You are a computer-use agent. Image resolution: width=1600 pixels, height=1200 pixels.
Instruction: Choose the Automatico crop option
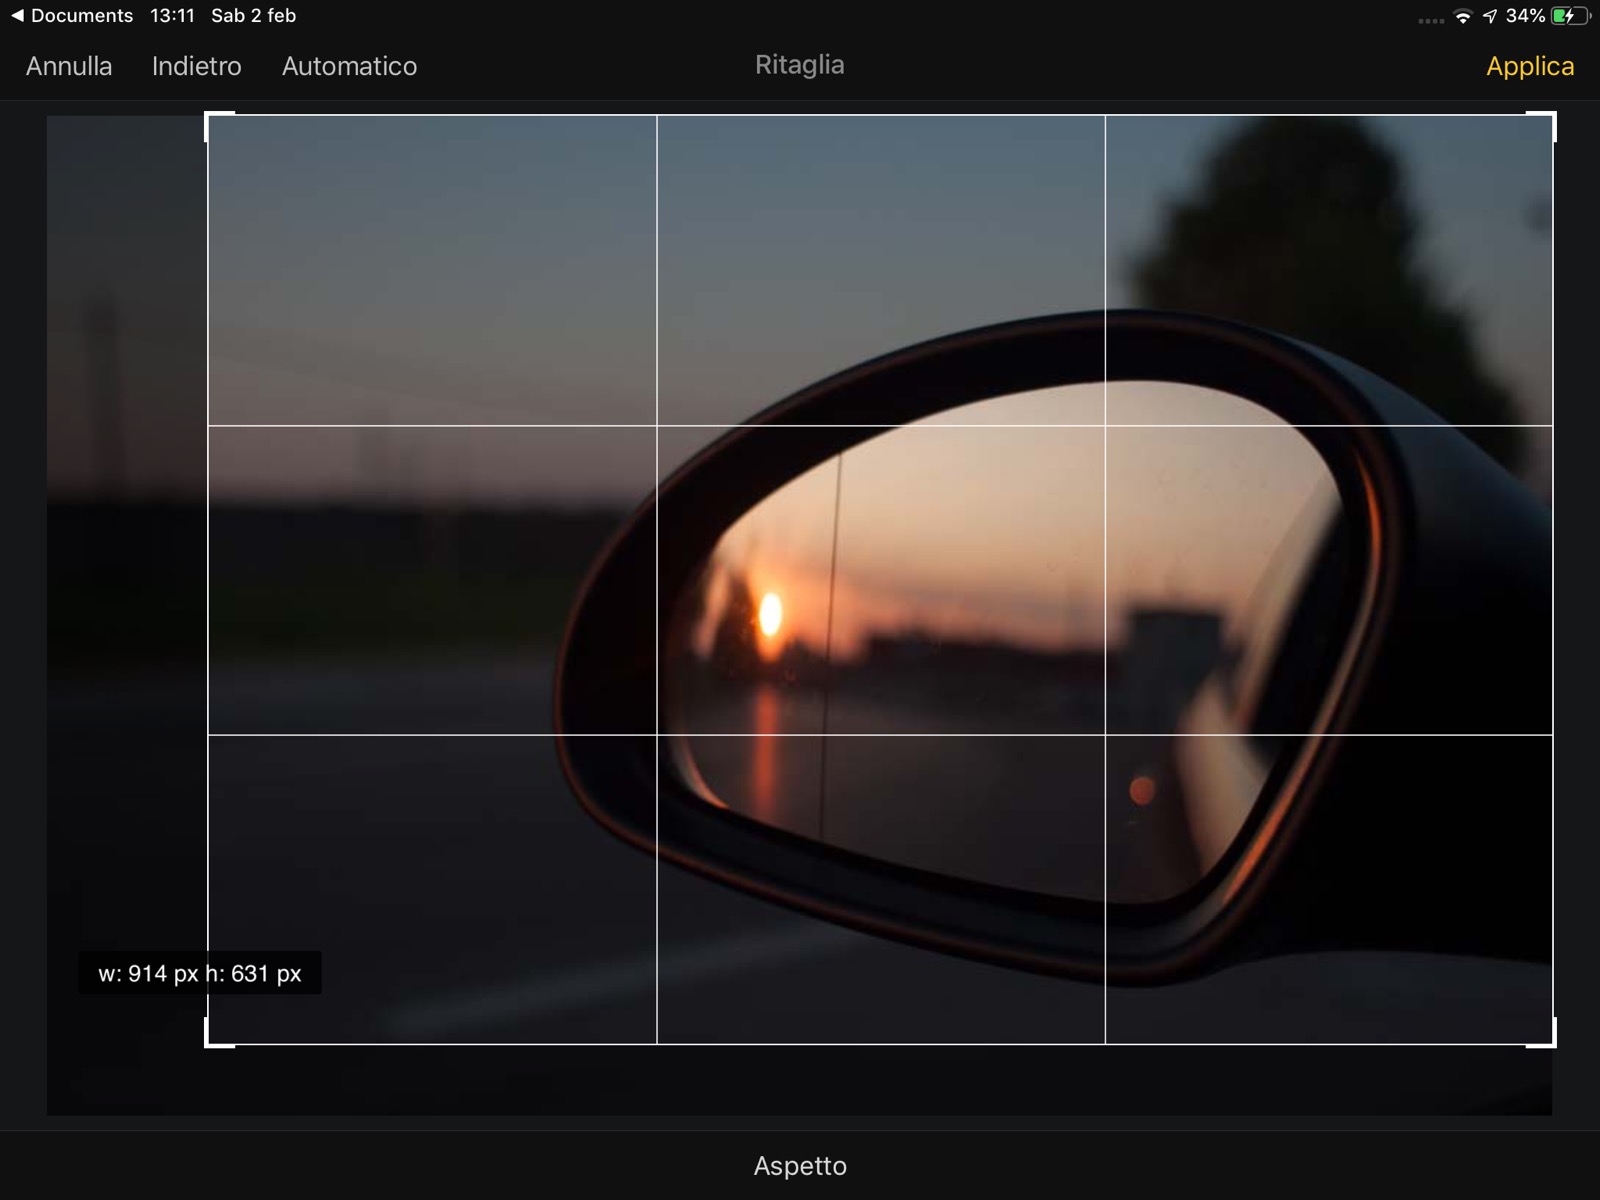coord(349,66)
